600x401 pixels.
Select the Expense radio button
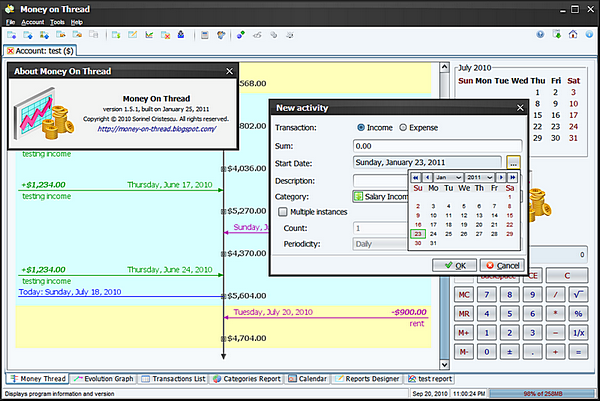coord(403,127)
